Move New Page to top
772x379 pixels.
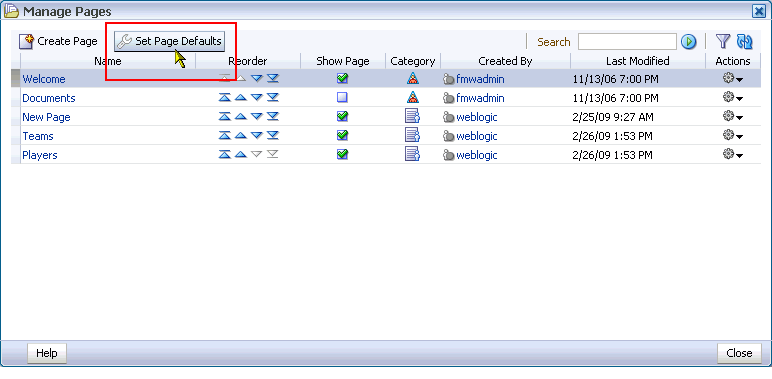point(225,117)
